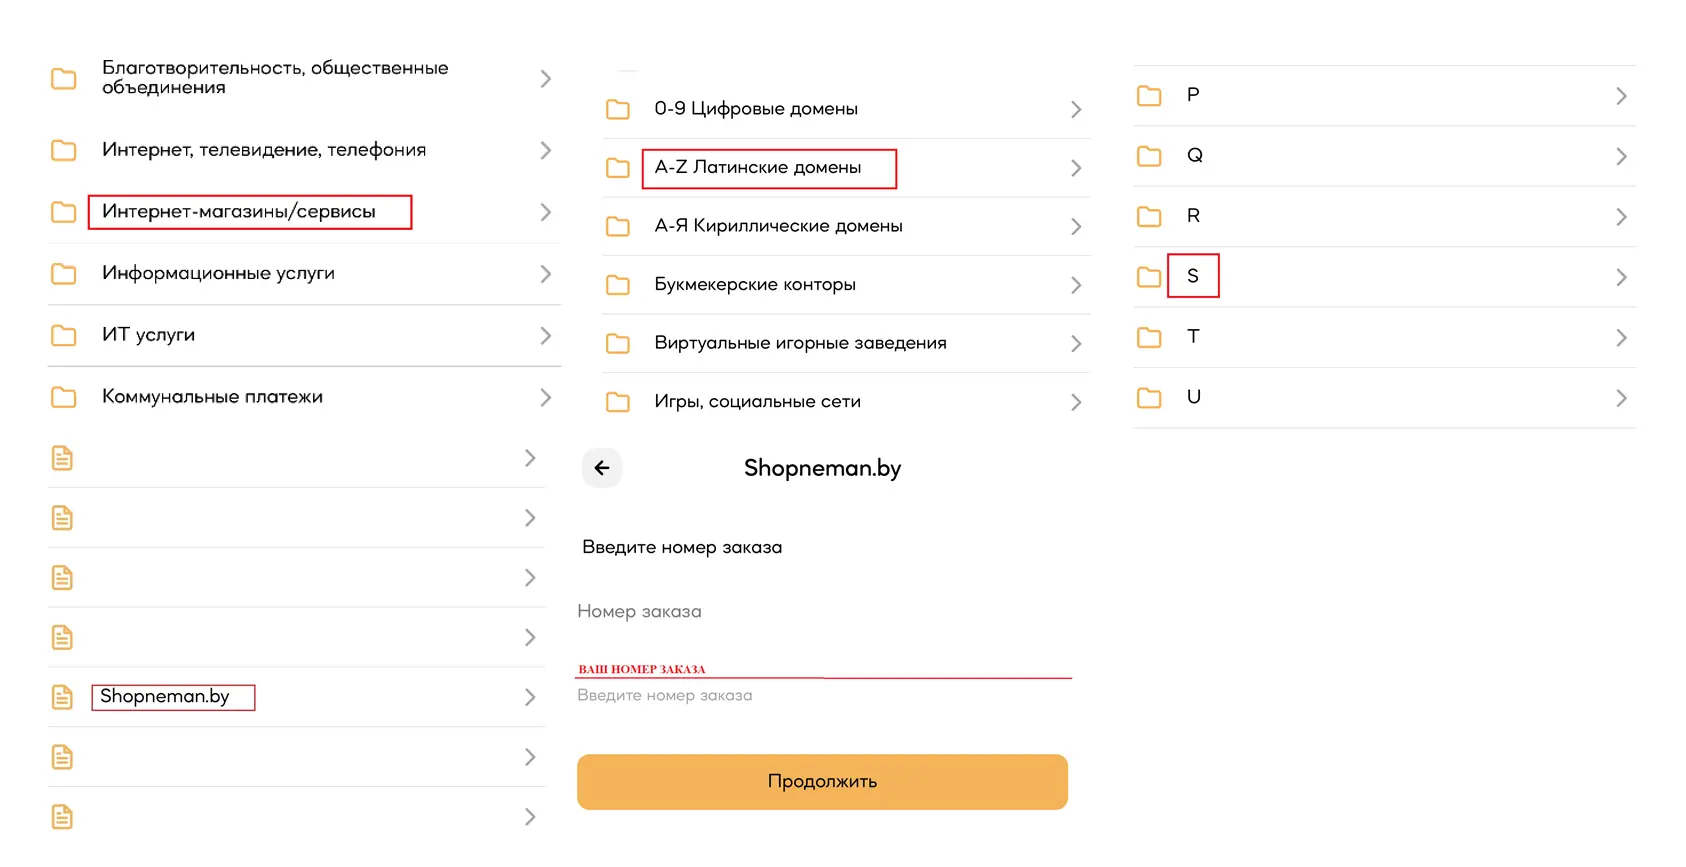Click folder icon next to Интернет-магазины/сервисы

pos(64,212)
